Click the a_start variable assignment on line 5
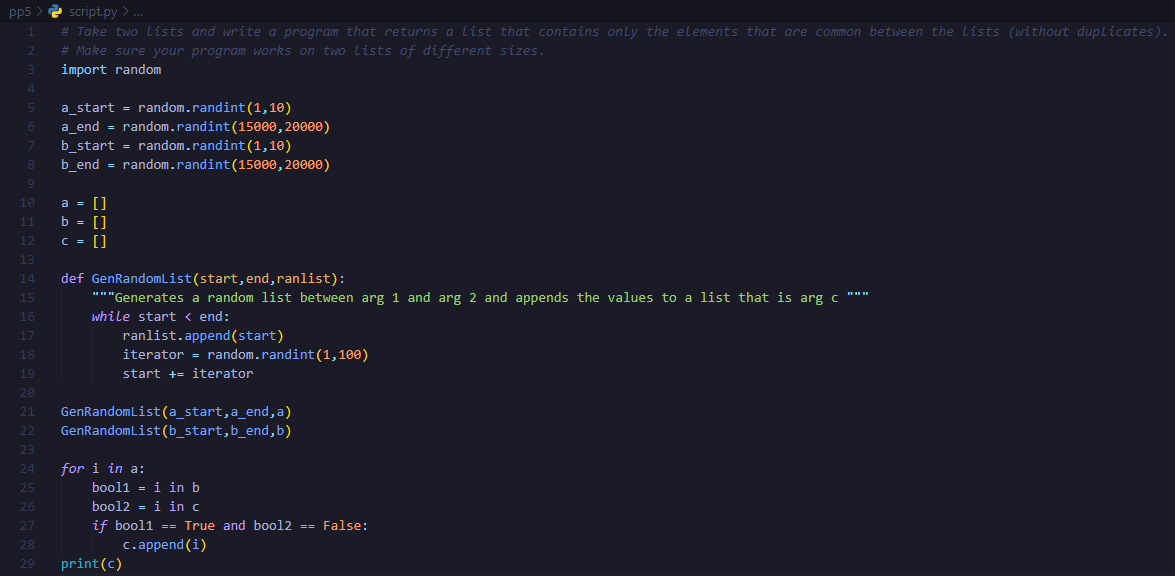 pyautogui.click(x=88, y=107)
